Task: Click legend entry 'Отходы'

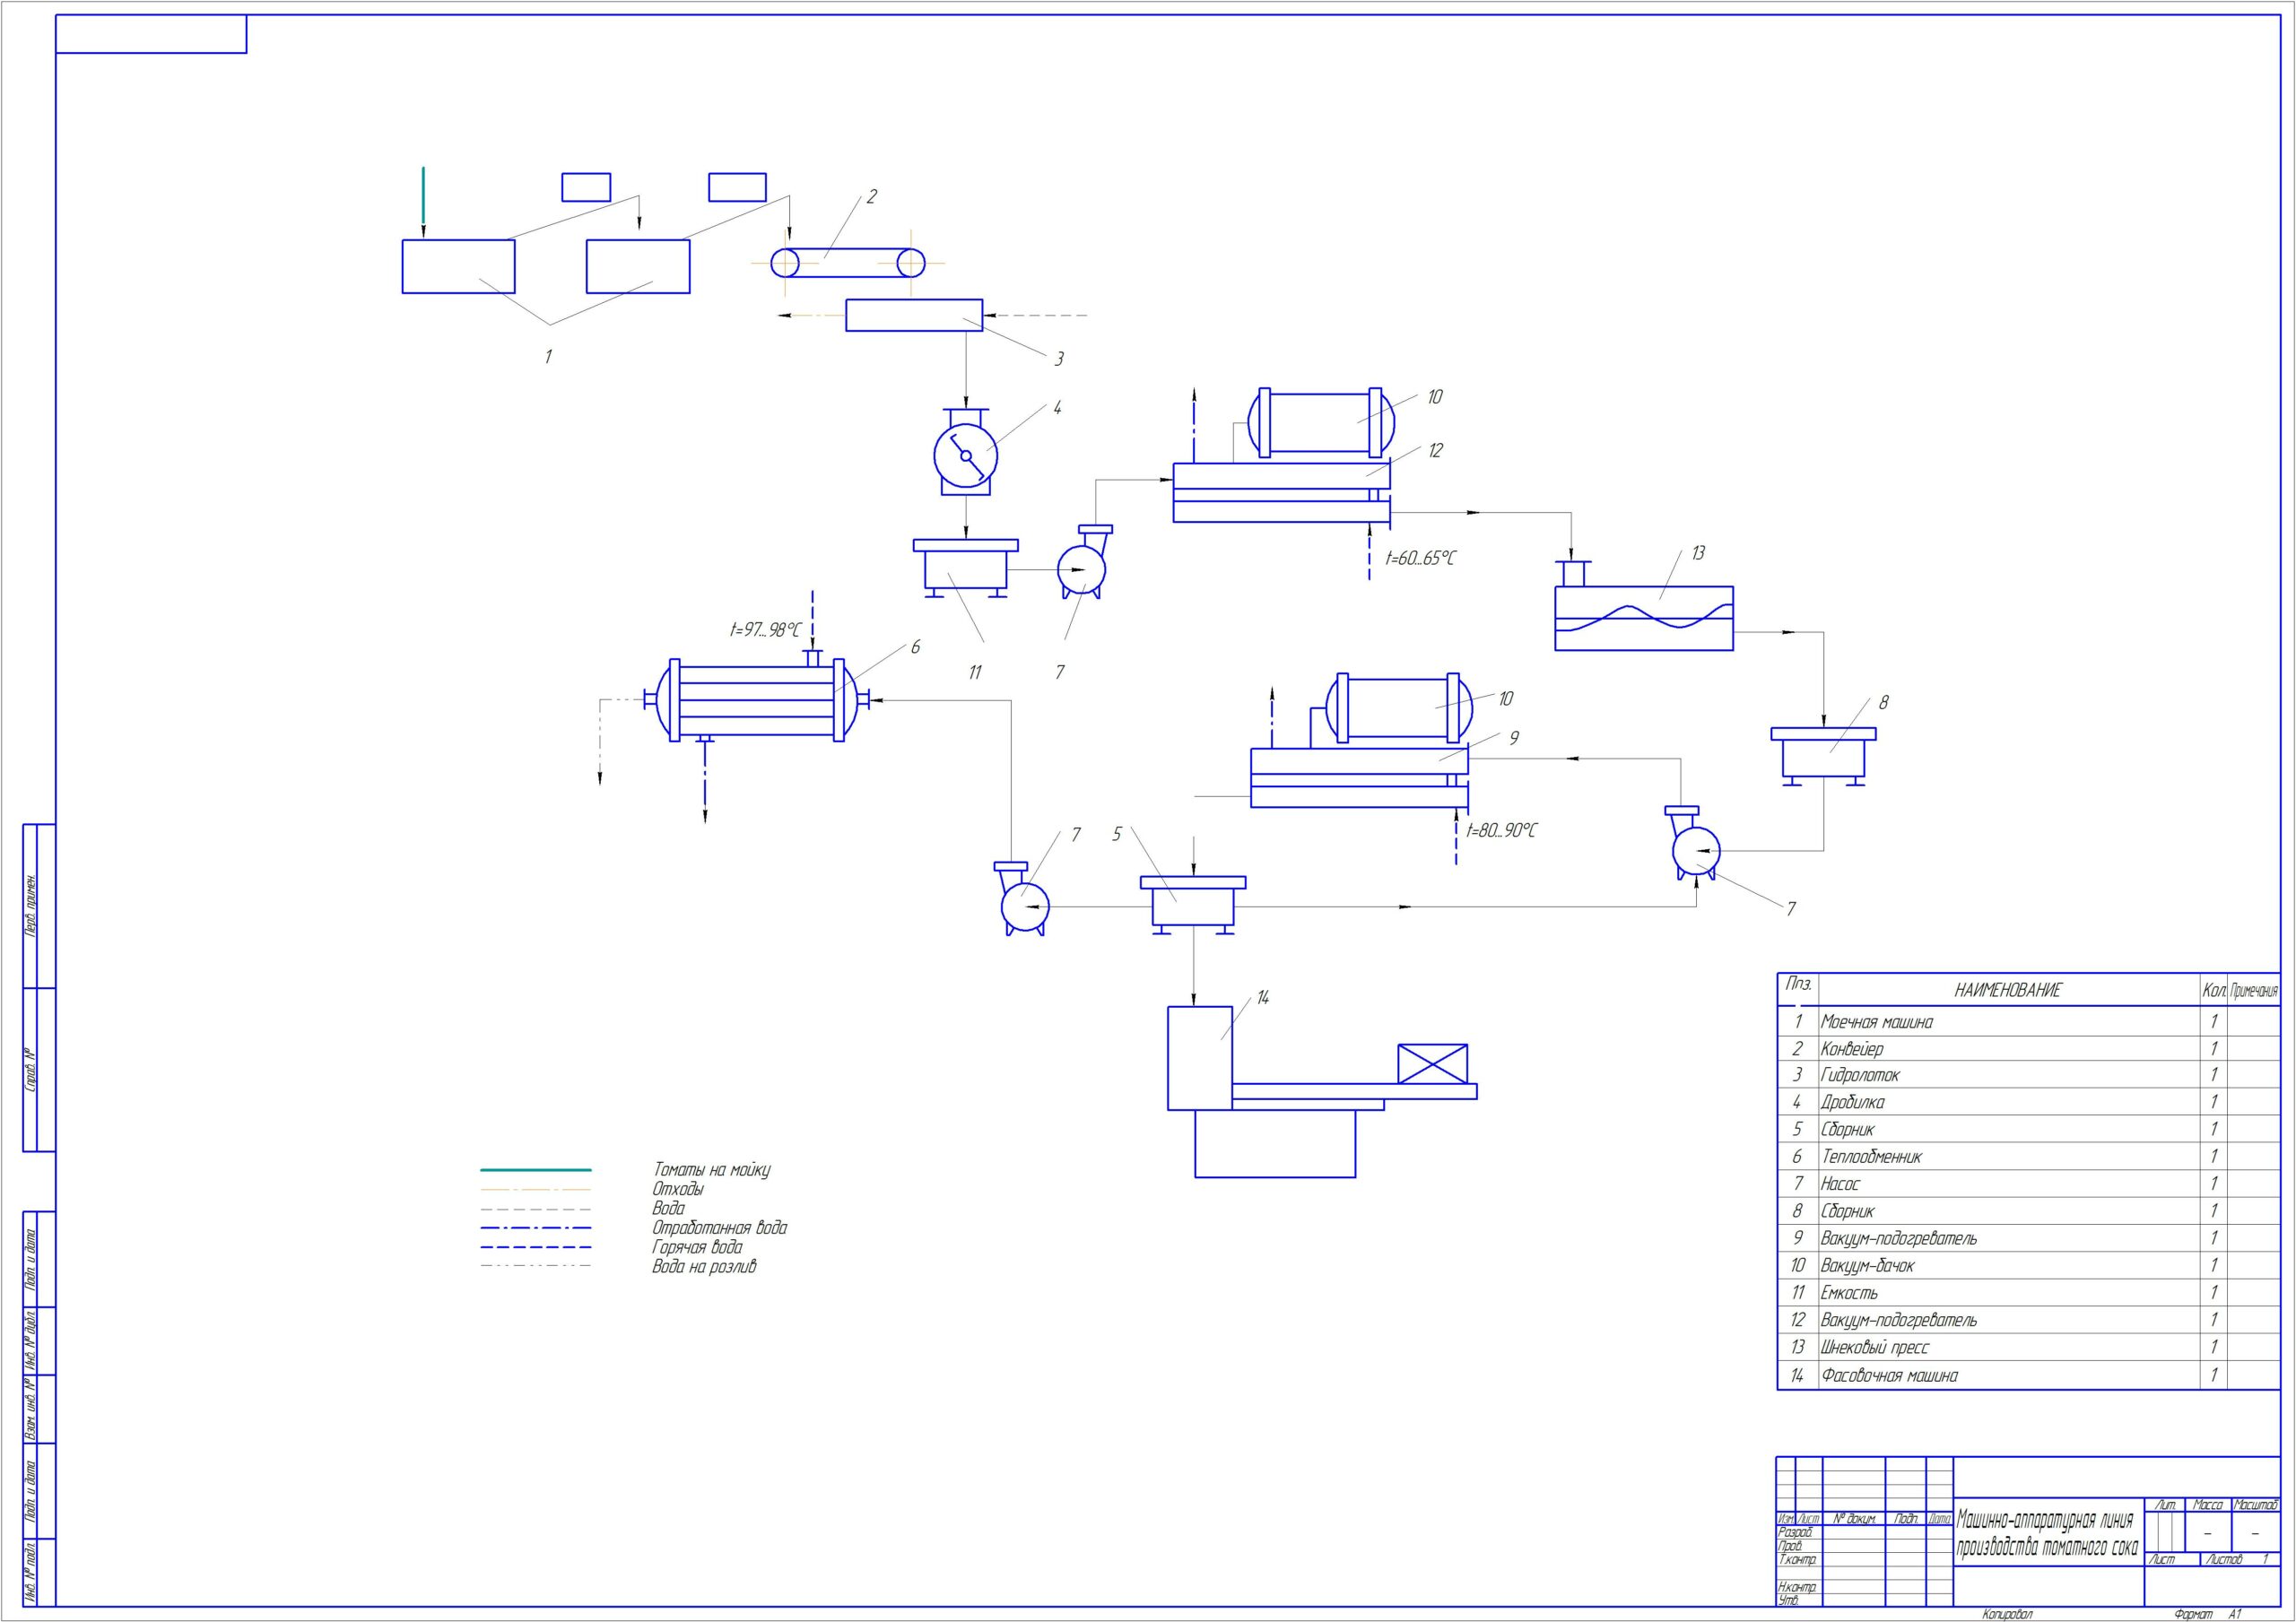Action: (x=678, y=1189)
